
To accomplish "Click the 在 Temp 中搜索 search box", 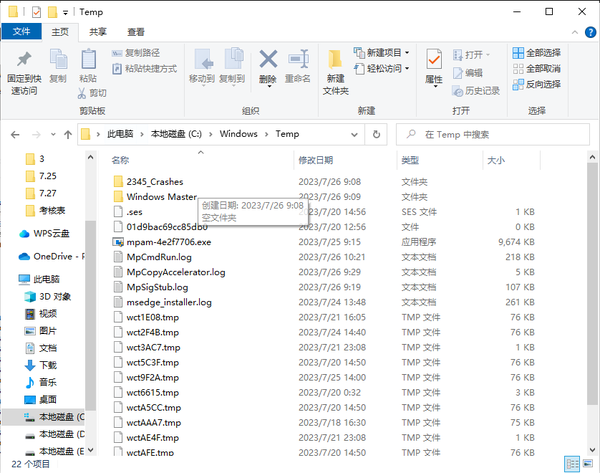I will 493,135.
